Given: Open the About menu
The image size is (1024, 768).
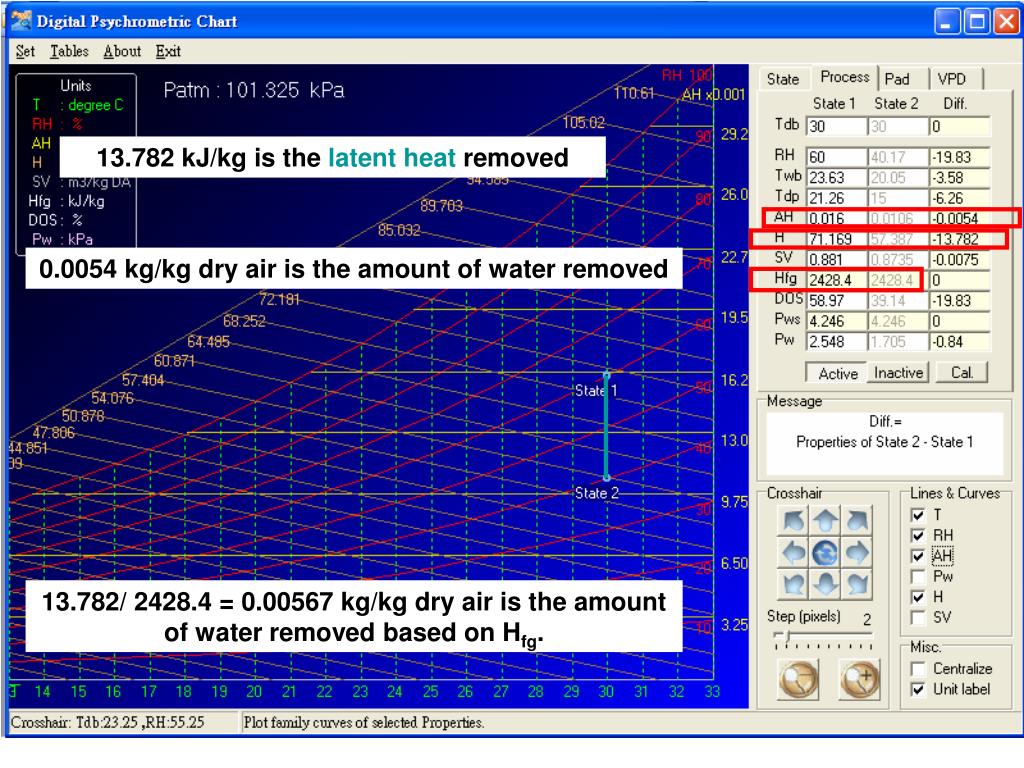Looking at the screenshot, I should 122,52.
